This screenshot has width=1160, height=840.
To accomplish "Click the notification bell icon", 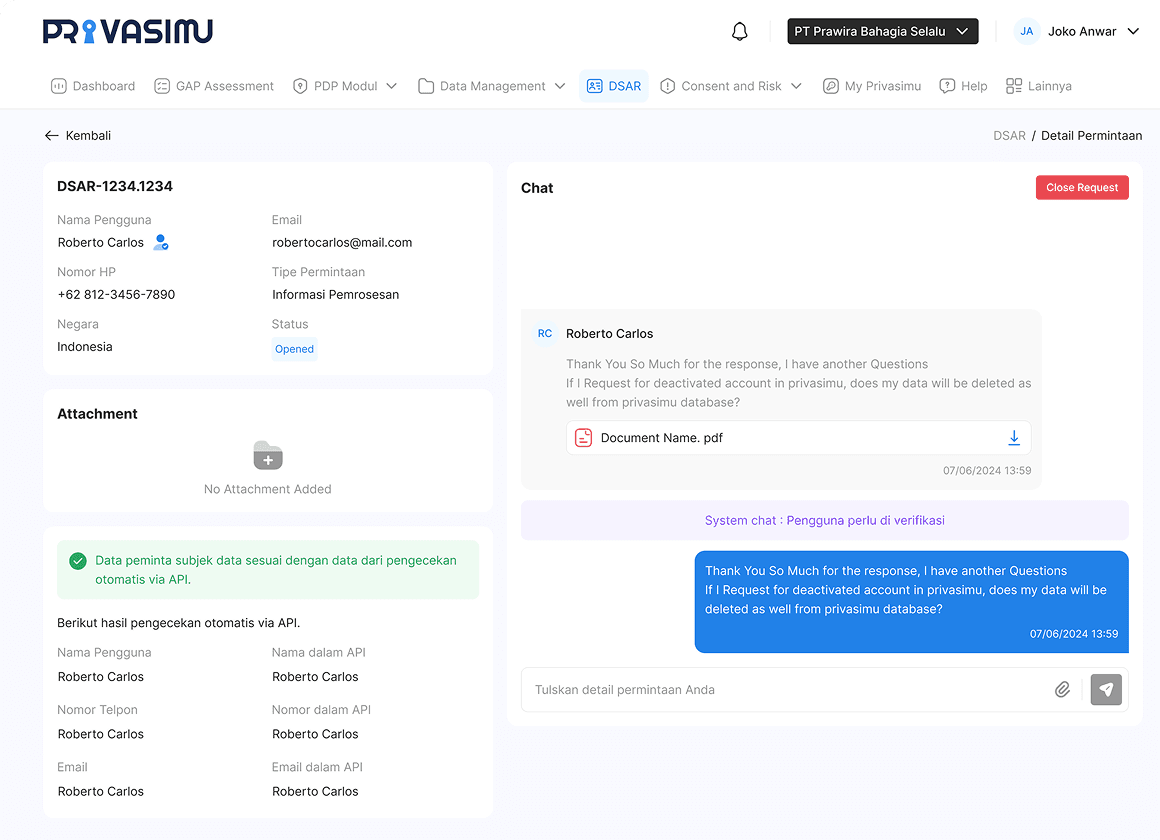I will pos(740,32).
